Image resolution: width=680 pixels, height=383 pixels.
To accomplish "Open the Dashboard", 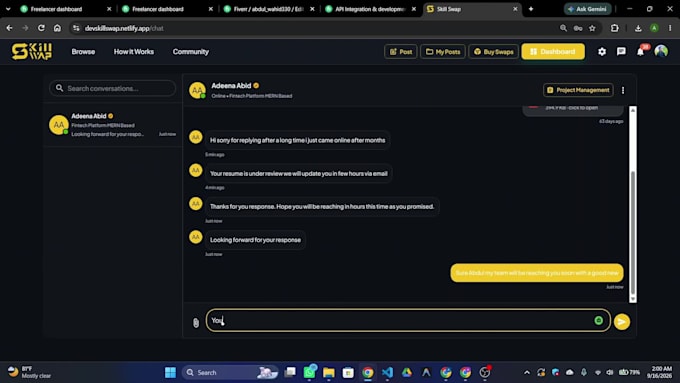I will tap(553, 52).
